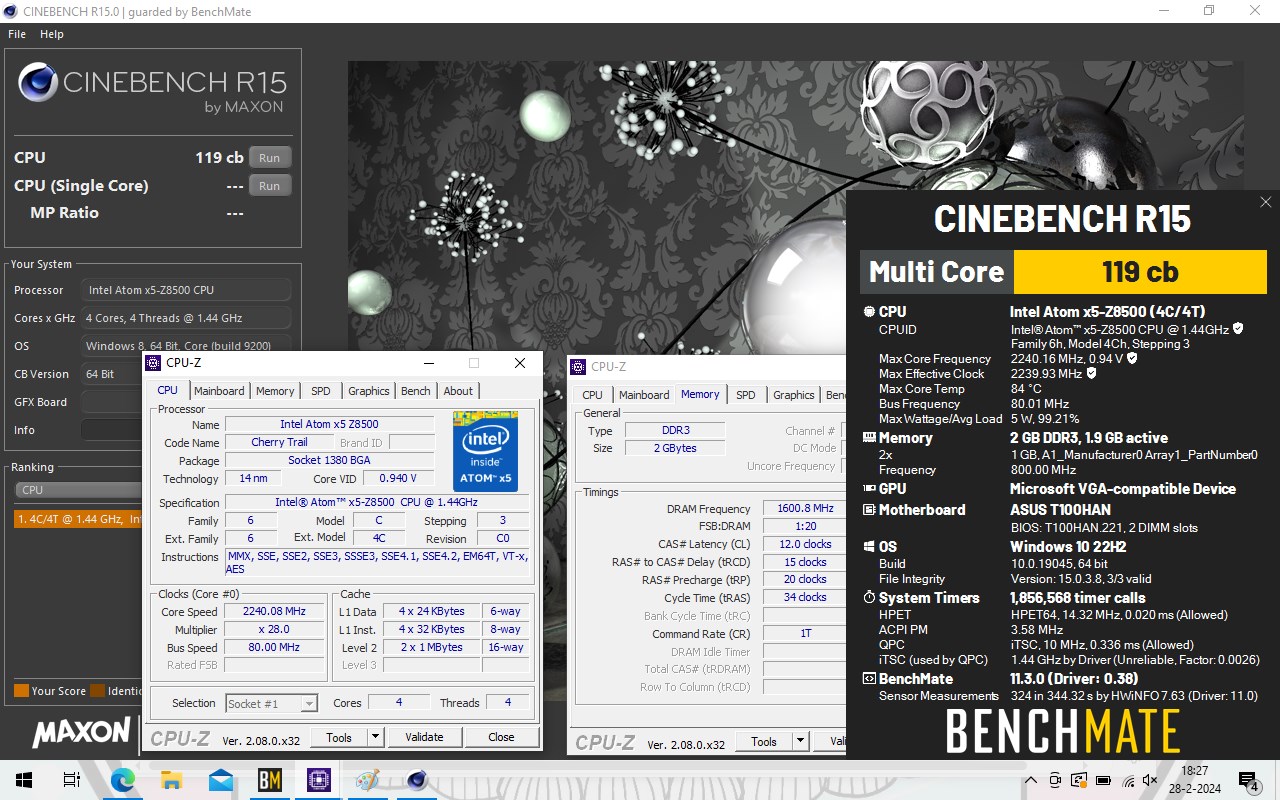This screenshot has height=800, width=1280.
Task: Click the brown Identical System legend swatch
Action: point(97,690)
